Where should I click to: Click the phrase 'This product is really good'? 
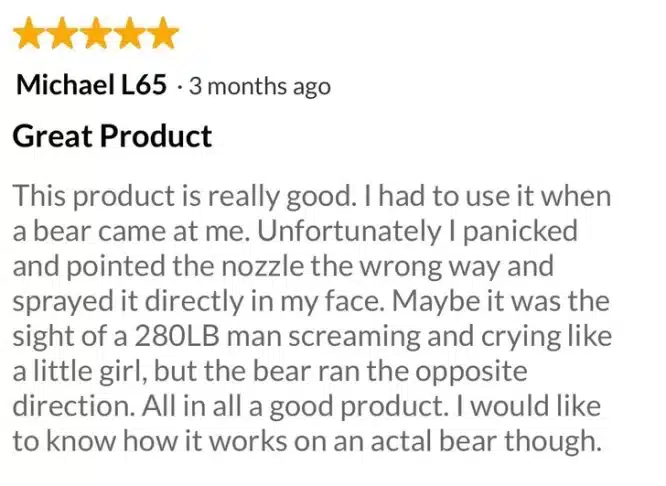click(x=183, y=197)
